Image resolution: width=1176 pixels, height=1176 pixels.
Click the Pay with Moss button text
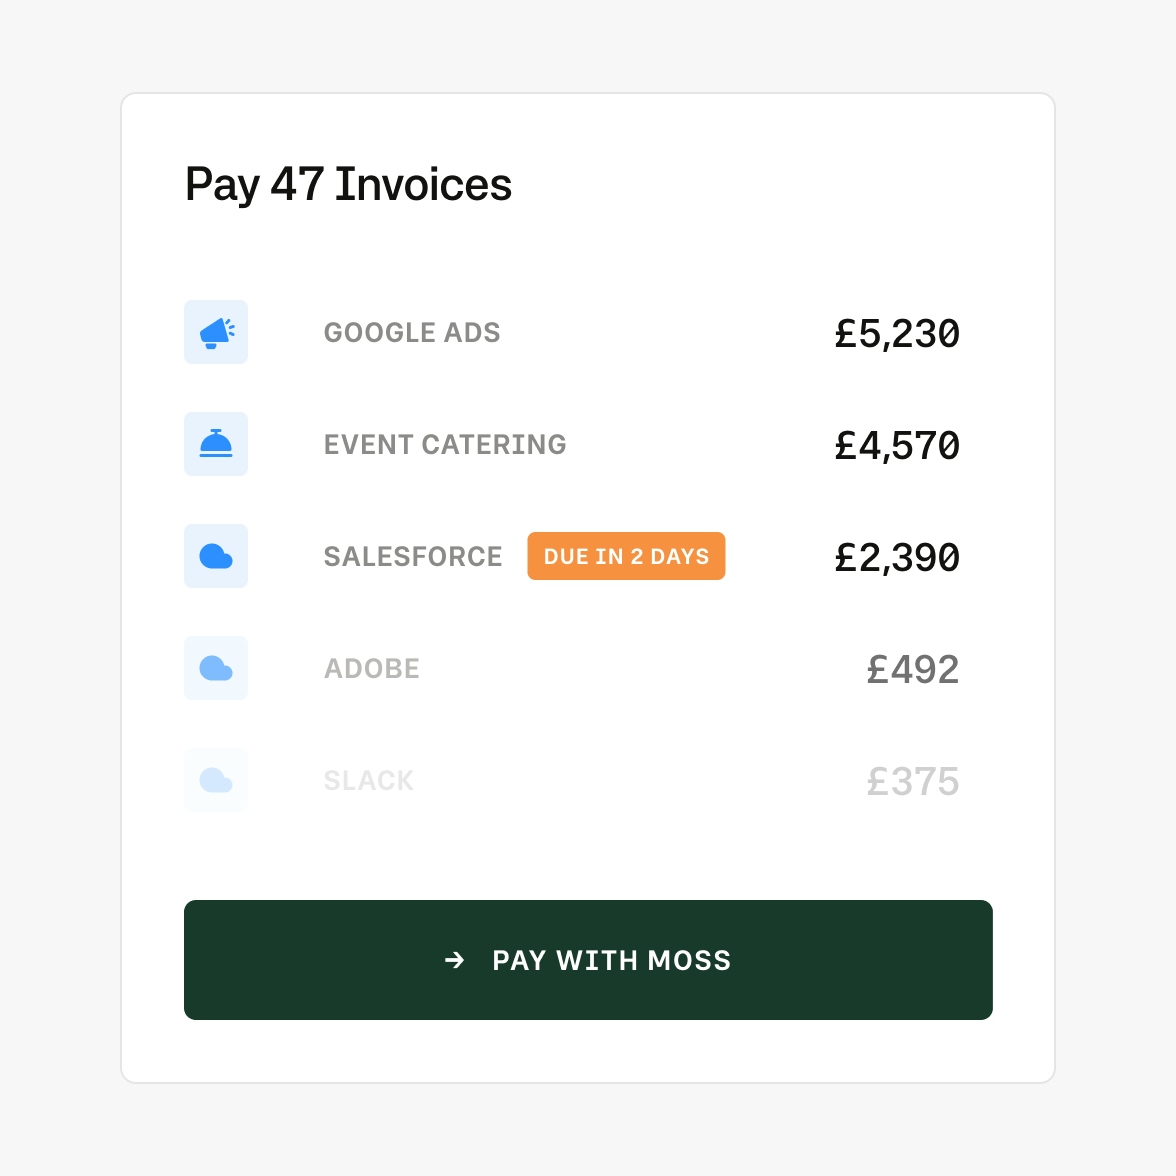click(x=612, y=960)
